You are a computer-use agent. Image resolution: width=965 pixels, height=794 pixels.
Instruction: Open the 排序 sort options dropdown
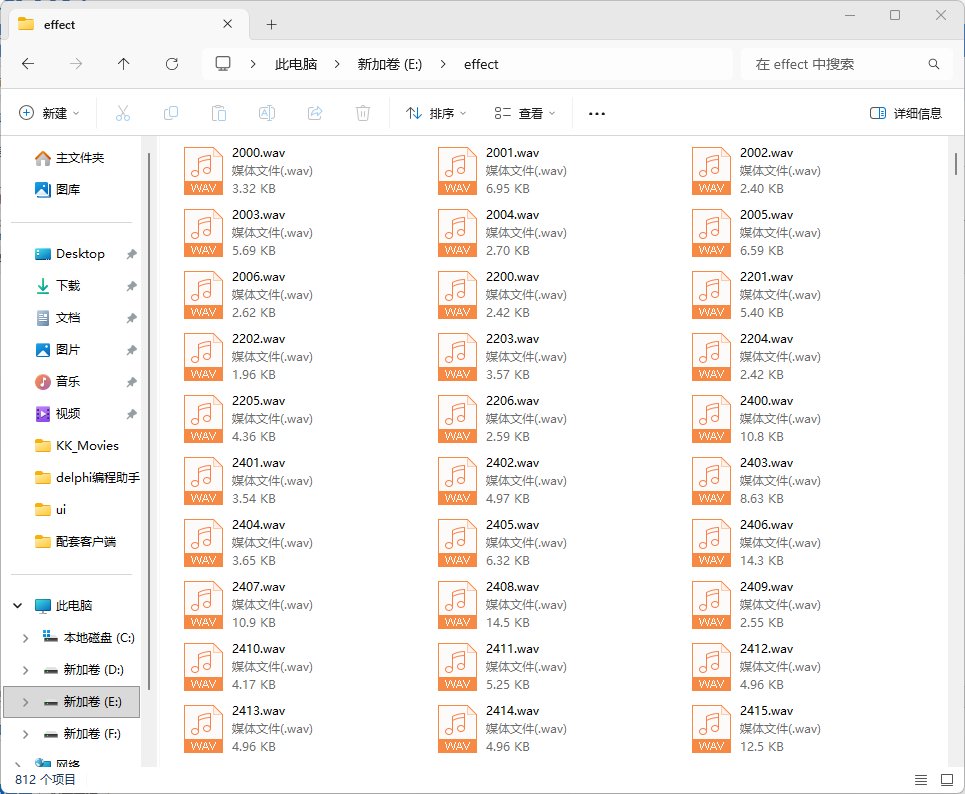435,113
